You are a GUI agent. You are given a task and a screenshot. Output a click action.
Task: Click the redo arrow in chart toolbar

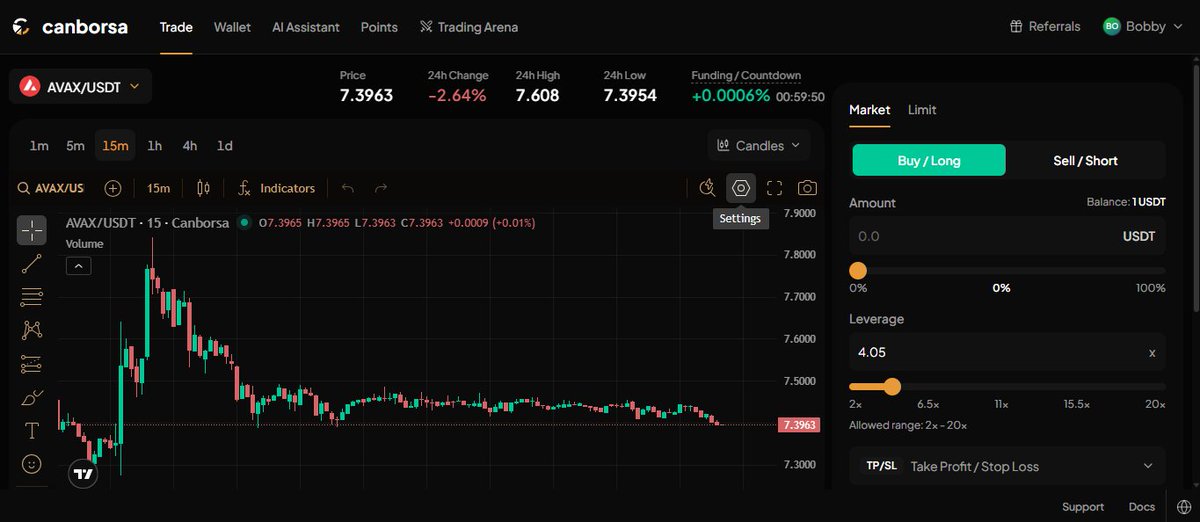[x=380, y=188]
